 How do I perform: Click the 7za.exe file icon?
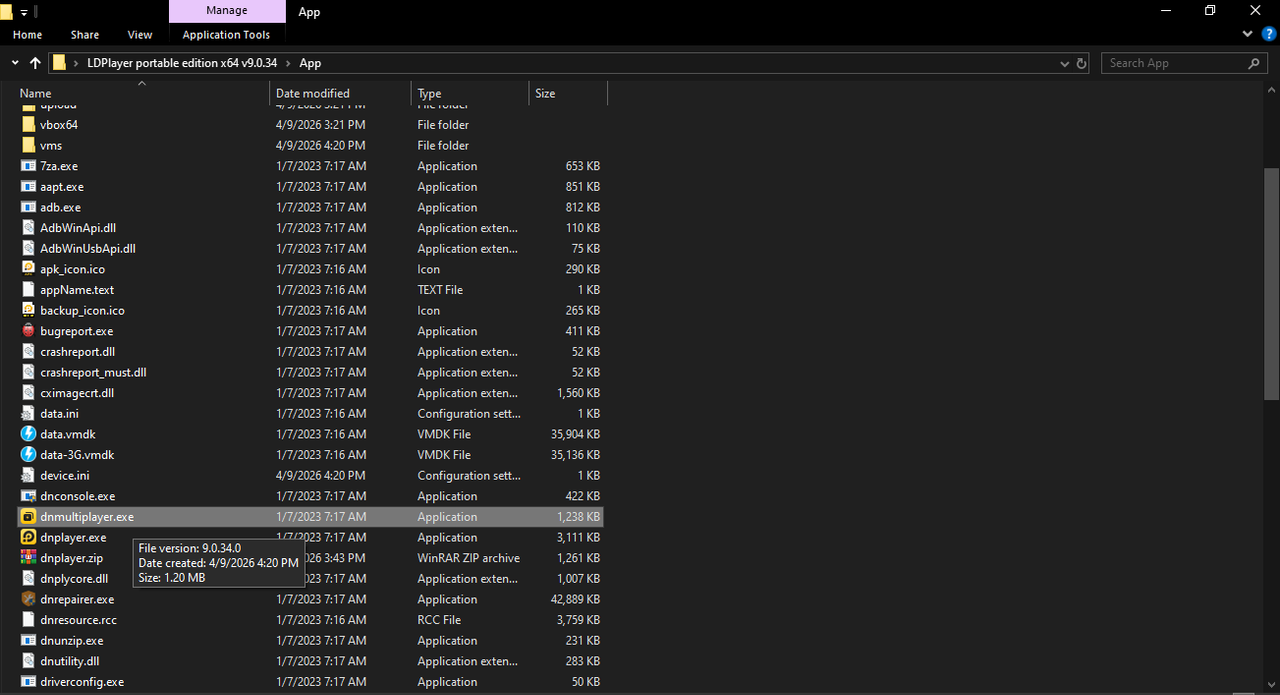click(29, 166)
